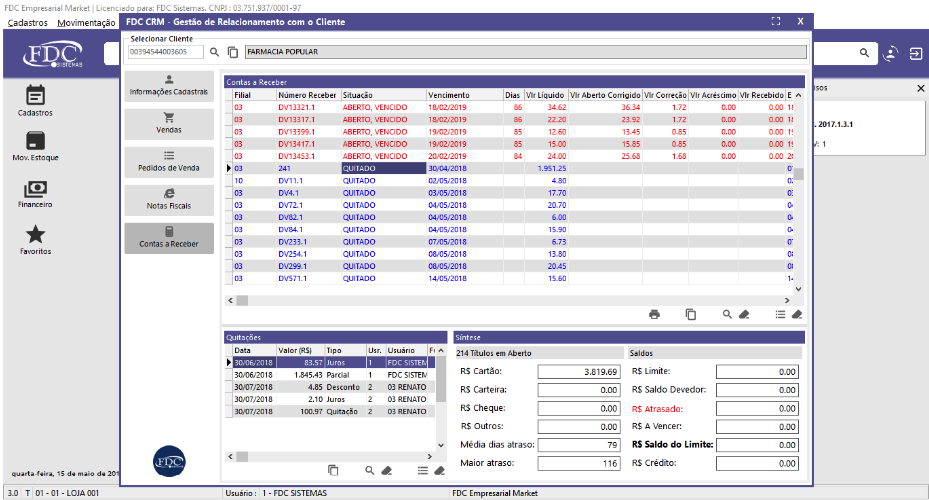Sort by the Vencimento column header

point(464,95)
